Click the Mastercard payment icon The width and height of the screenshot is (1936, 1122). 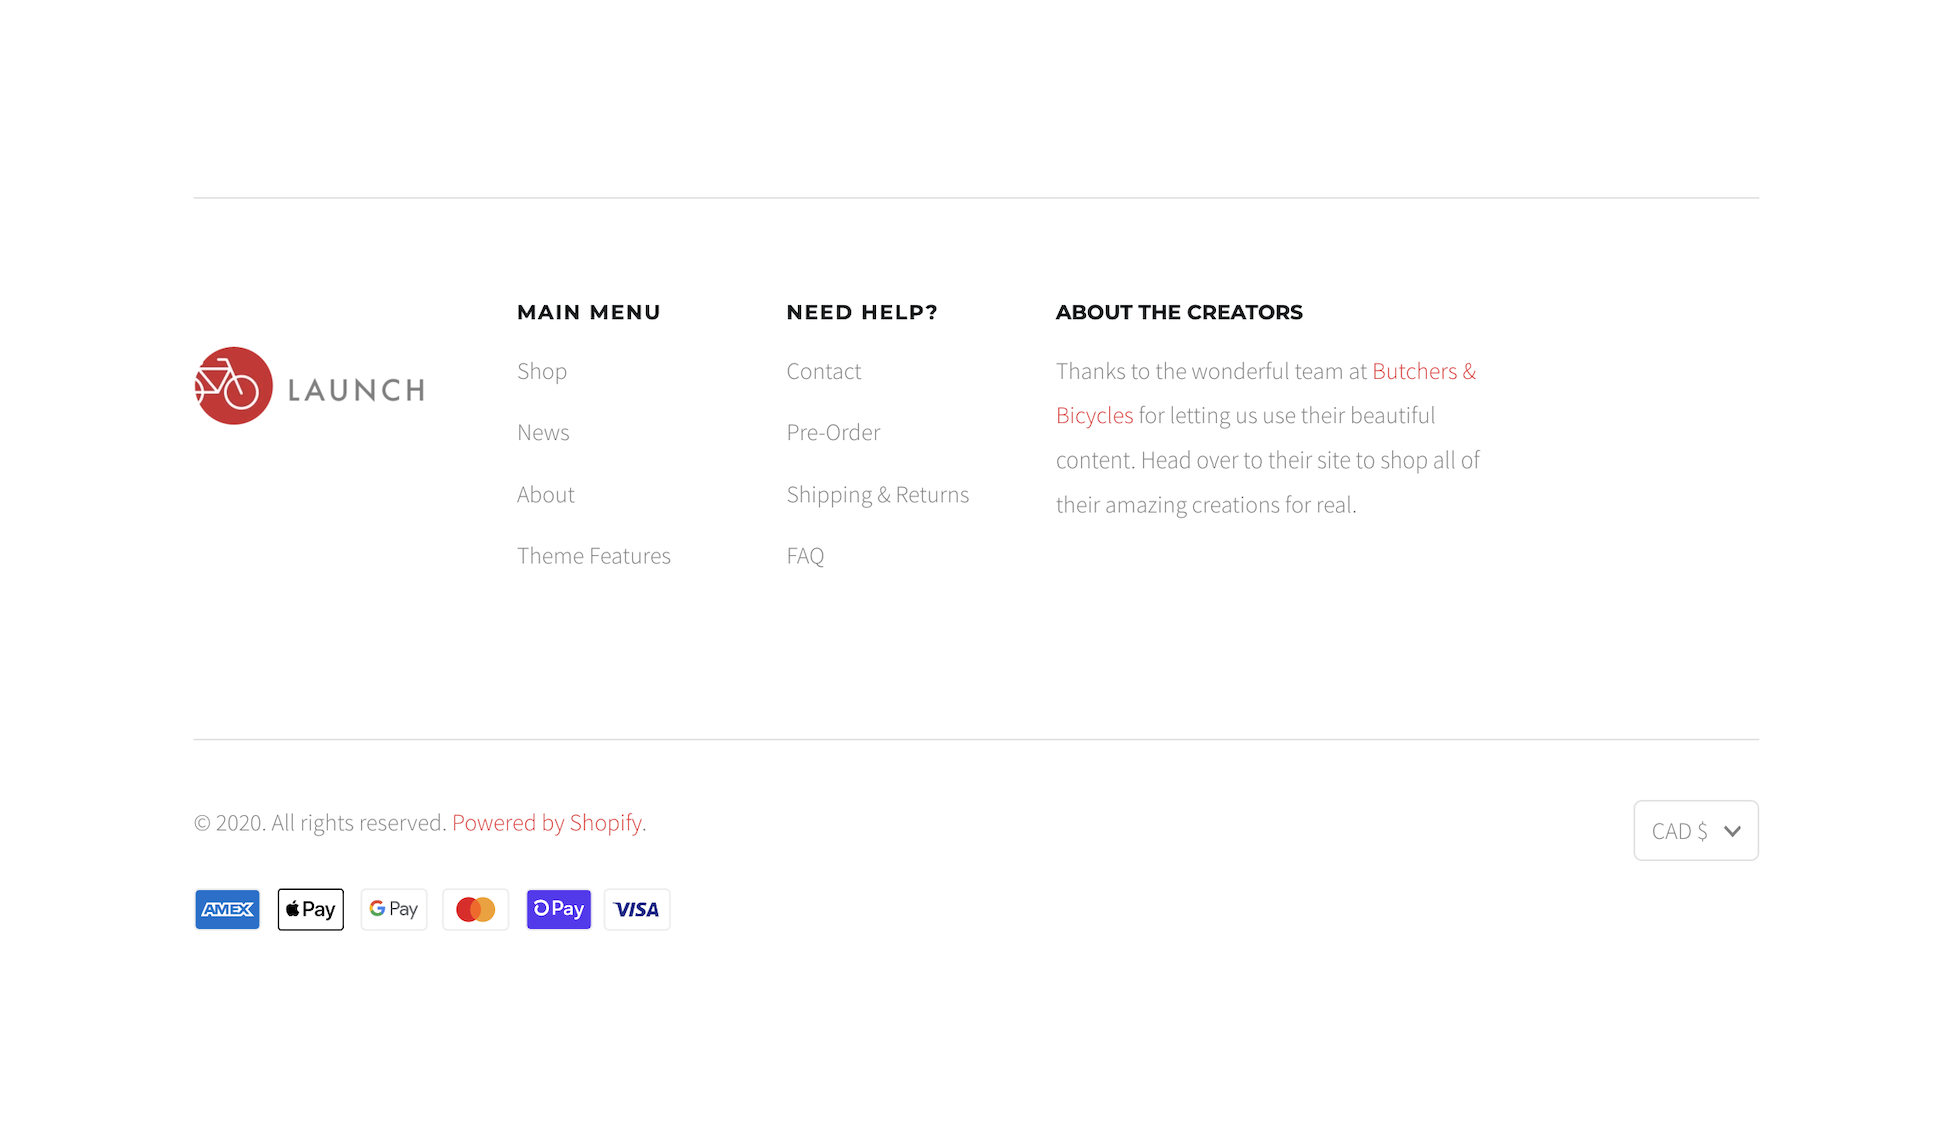[x=475, y=909]
